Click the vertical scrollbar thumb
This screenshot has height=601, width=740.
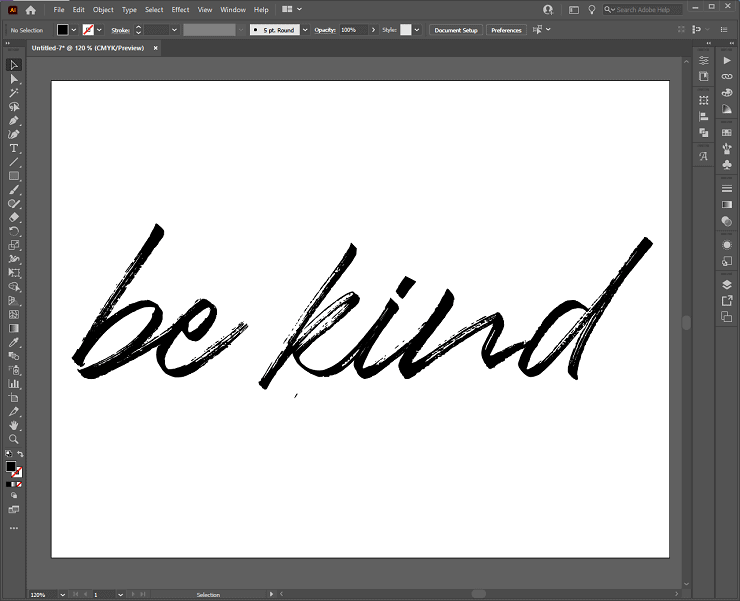pyautogui.click(x=687, y=322)
